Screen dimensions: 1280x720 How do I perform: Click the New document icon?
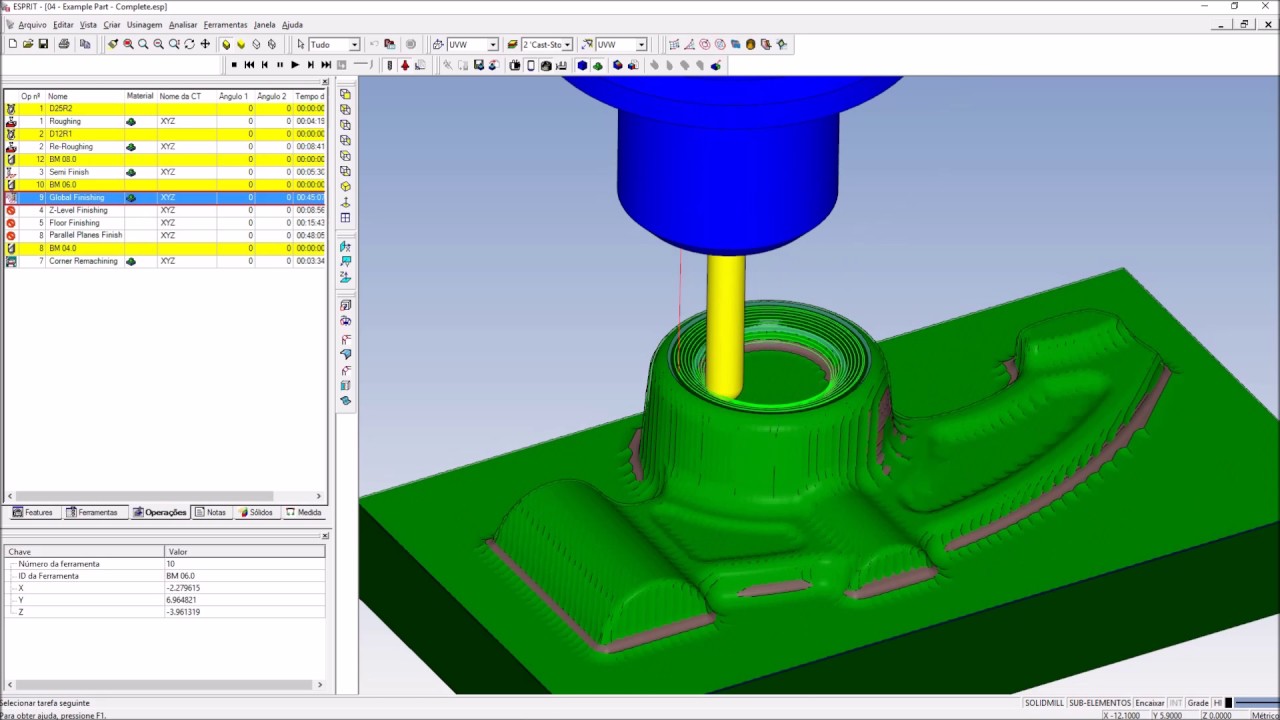click(x=12, y=44)
